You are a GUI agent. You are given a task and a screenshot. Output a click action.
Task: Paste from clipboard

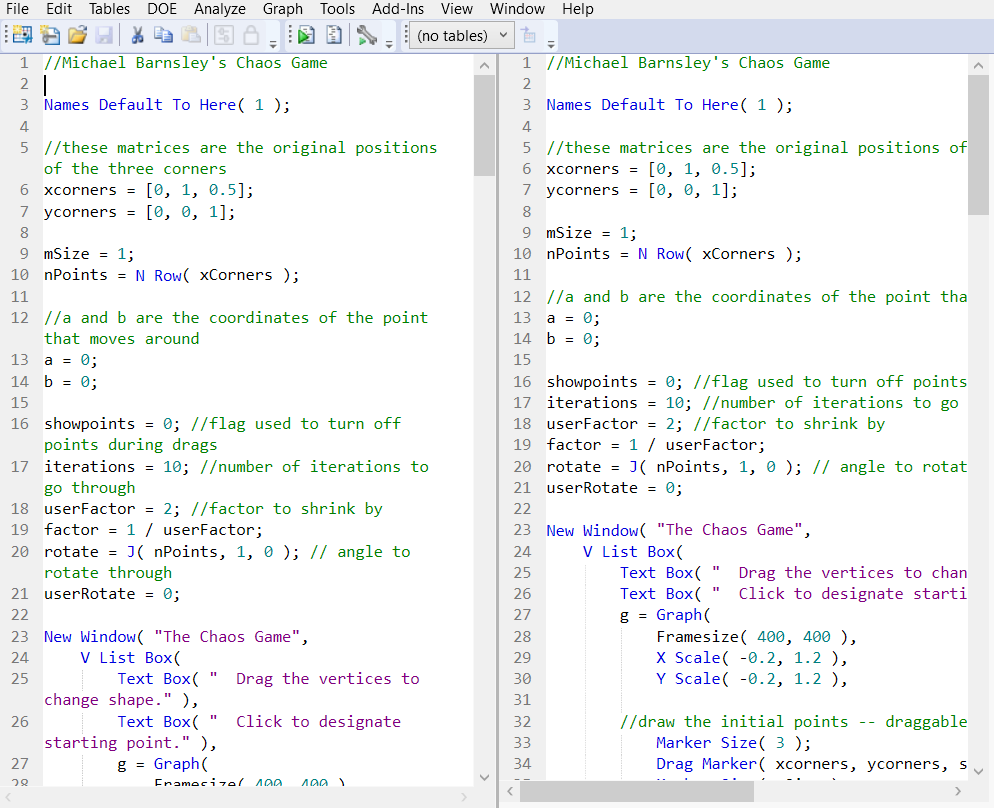190,34
